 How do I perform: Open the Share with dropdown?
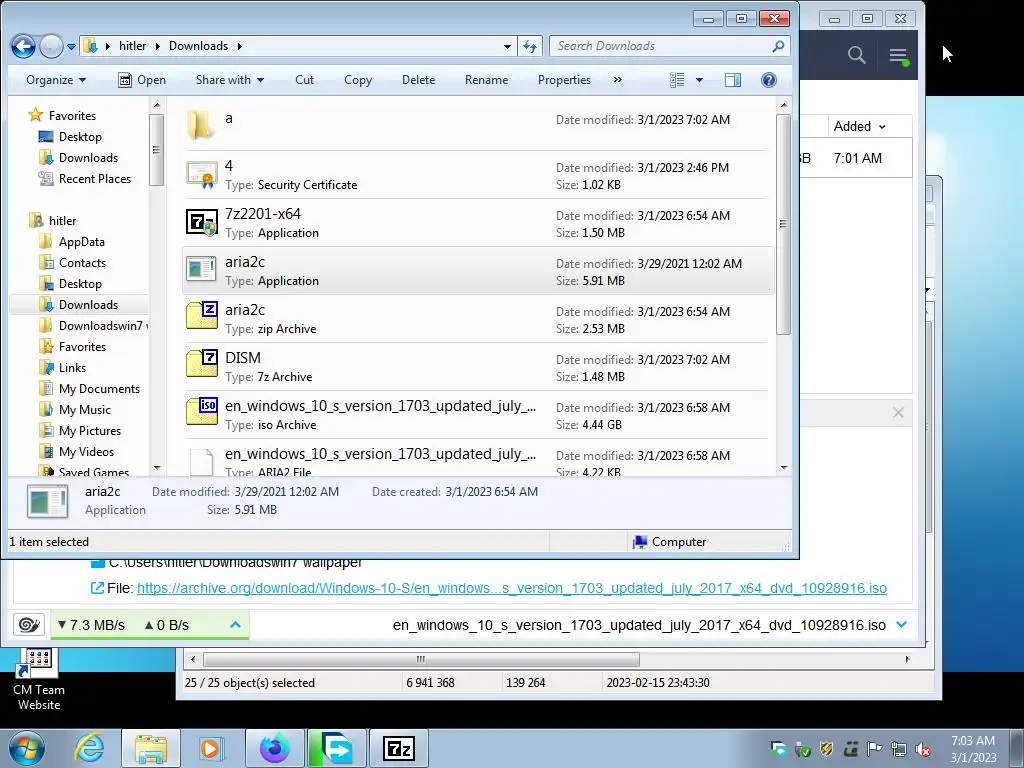(230, 80)
